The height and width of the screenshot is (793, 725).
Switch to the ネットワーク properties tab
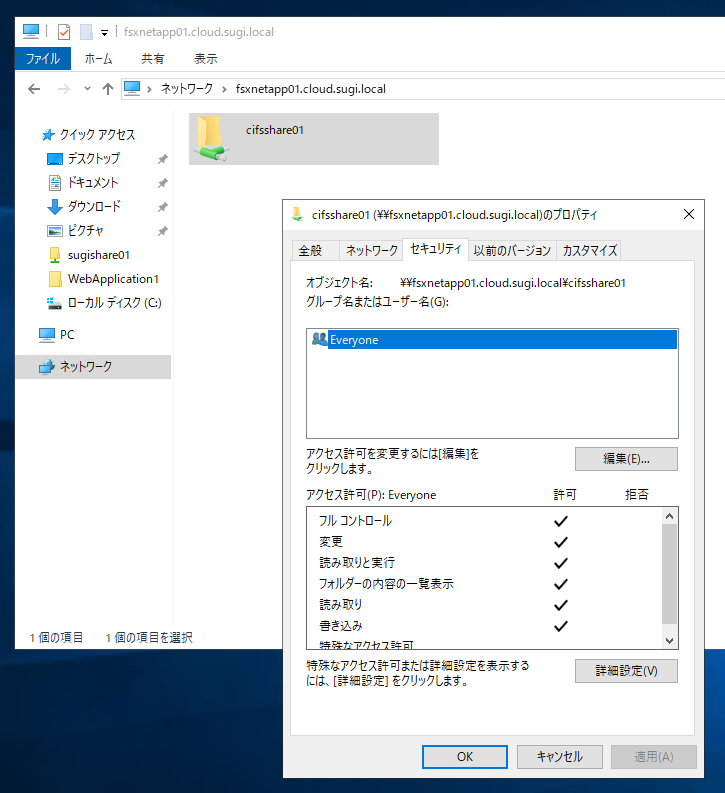click(x=372, y=250)
